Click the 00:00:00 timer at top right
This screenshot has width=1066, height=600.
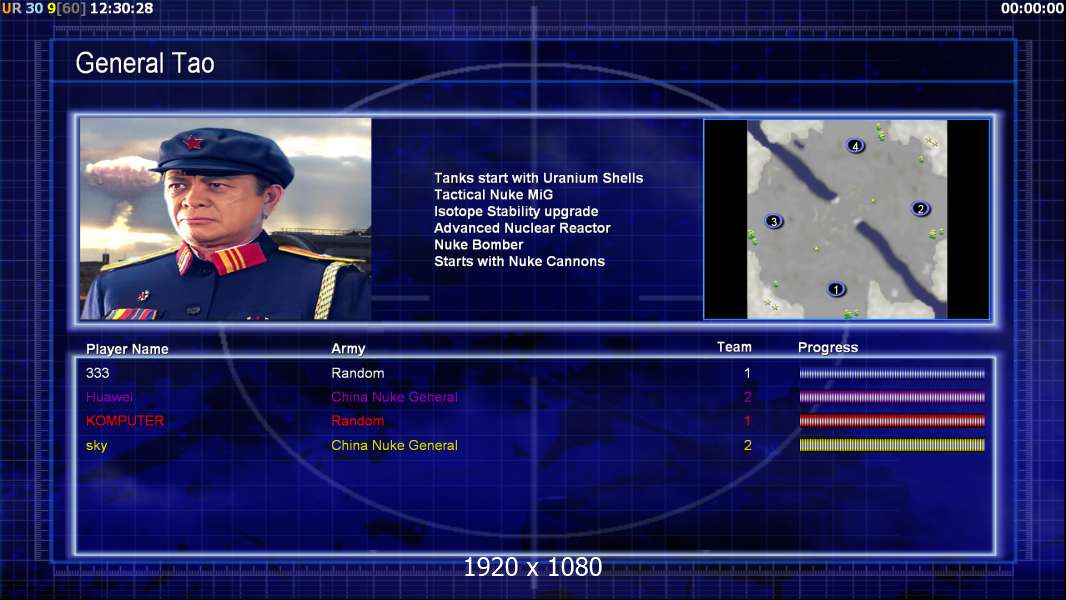coord(1032,8)
